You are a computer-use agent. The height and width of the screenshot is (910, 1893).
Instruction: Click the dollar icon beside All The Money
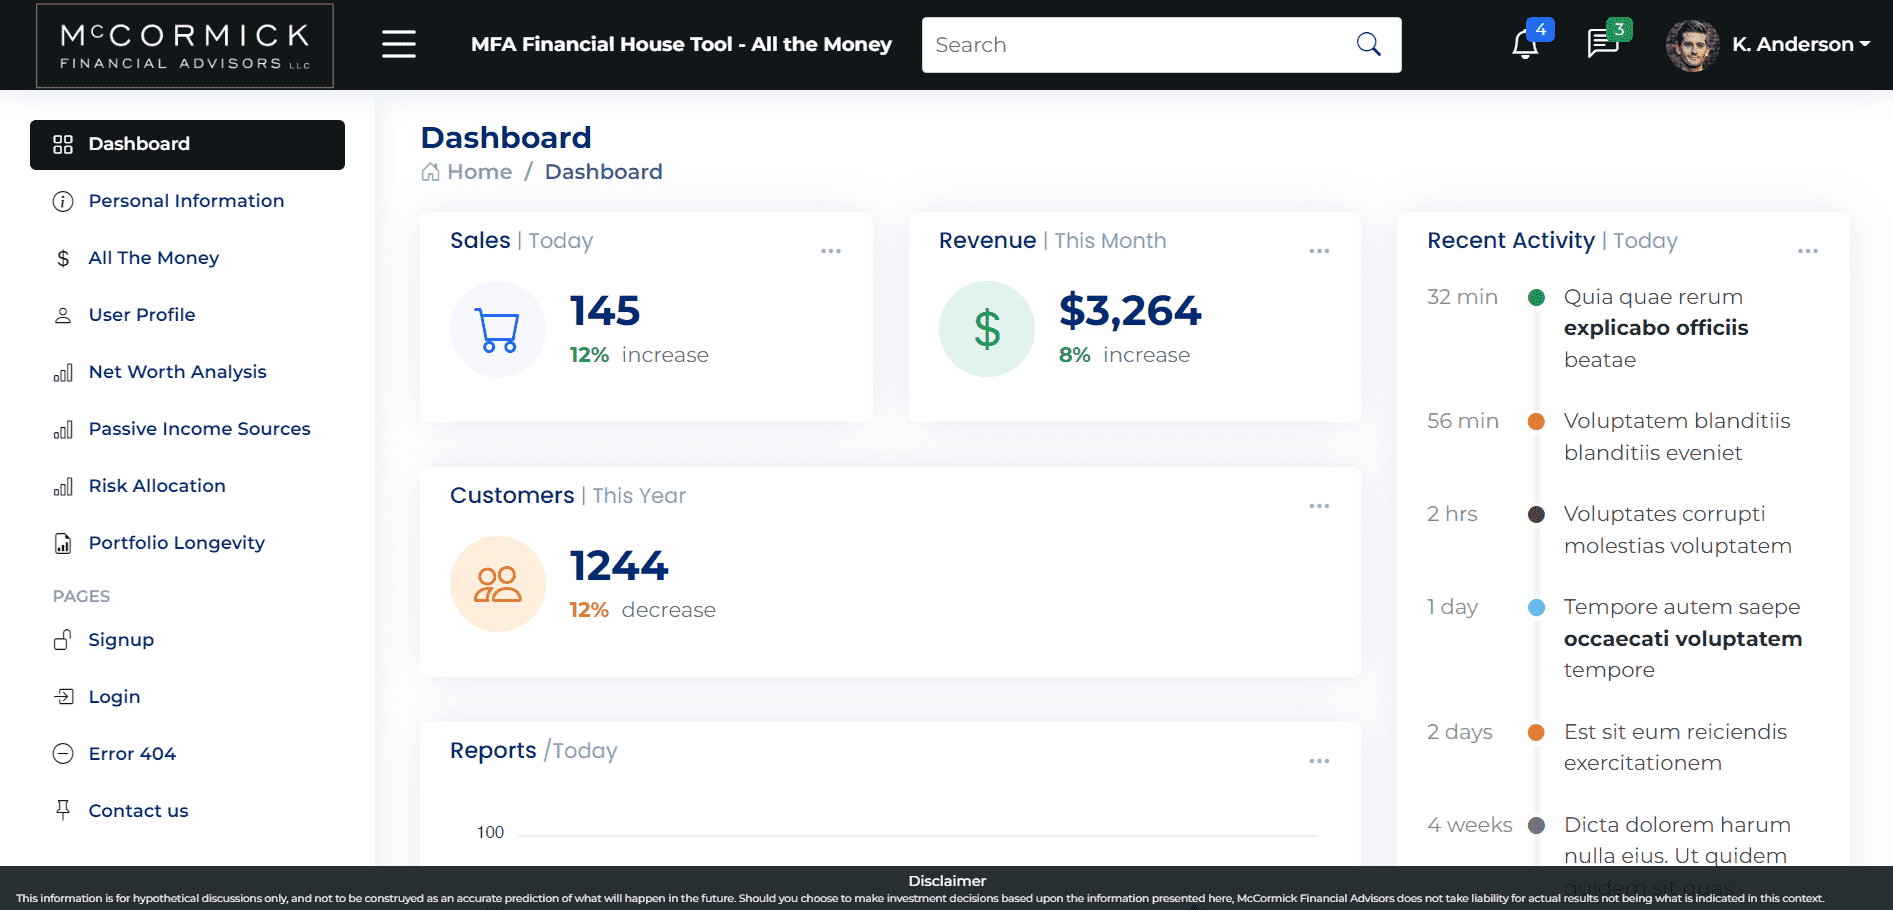[63, 258]
